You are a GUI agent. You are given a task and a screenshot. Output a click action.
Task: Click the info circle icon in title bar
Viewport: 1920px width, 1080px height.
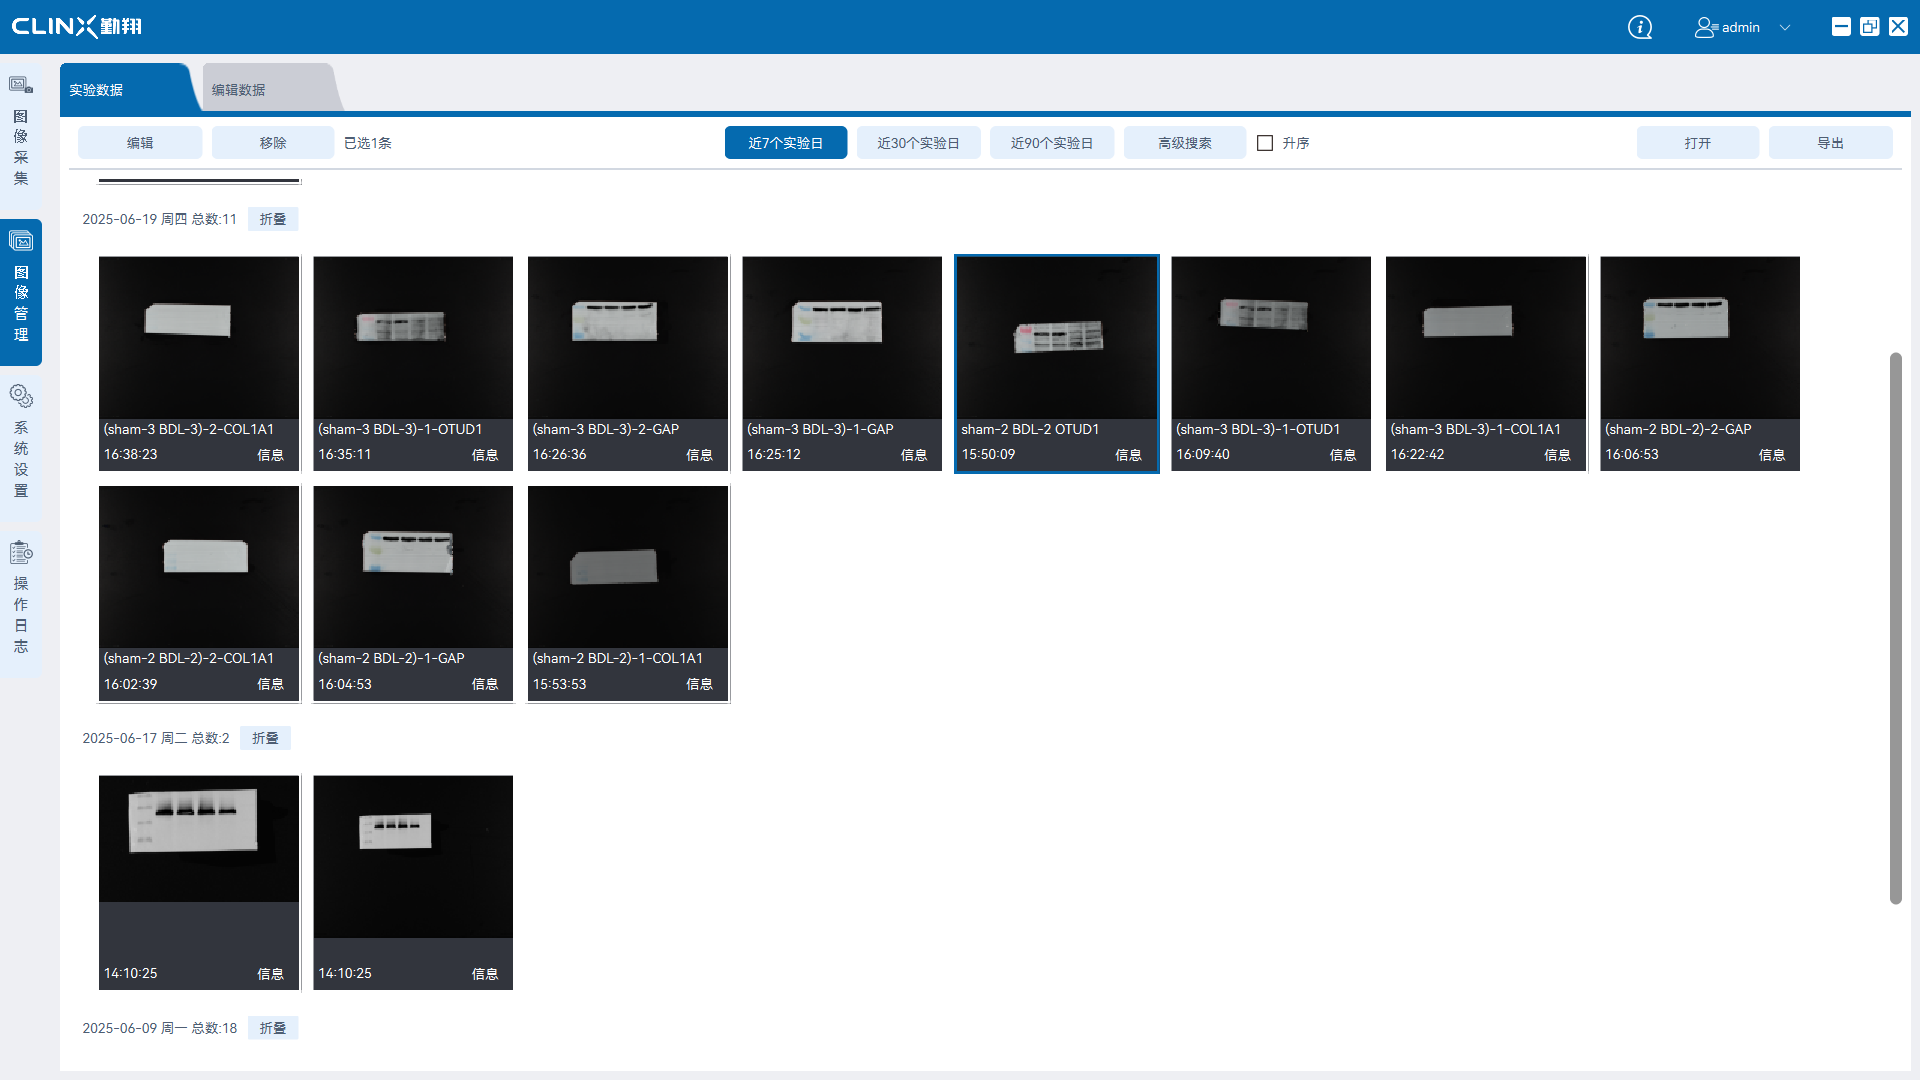pyautogui.click(x=1640, y=27)
